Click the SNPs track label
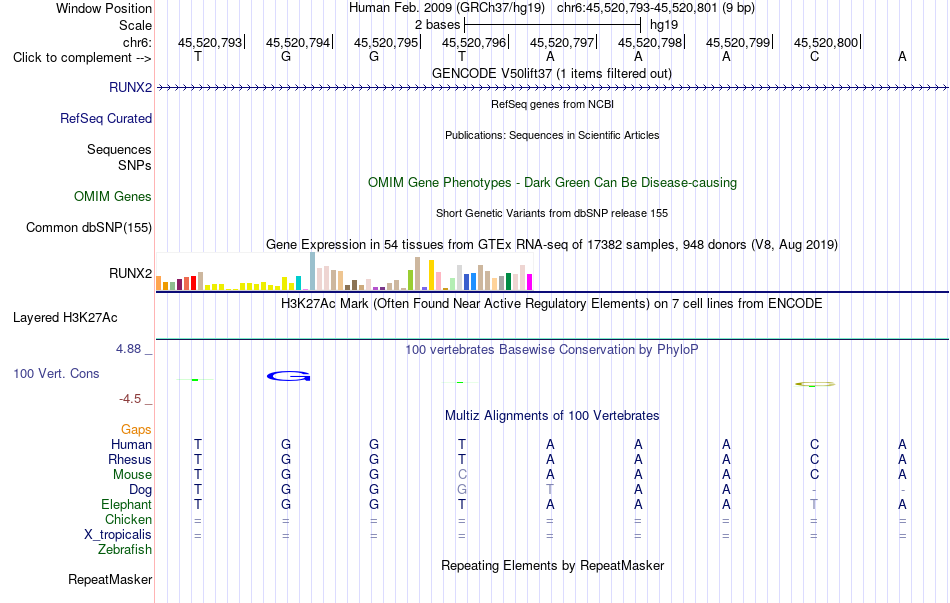The image size is (950, 603). click(135, 165)
